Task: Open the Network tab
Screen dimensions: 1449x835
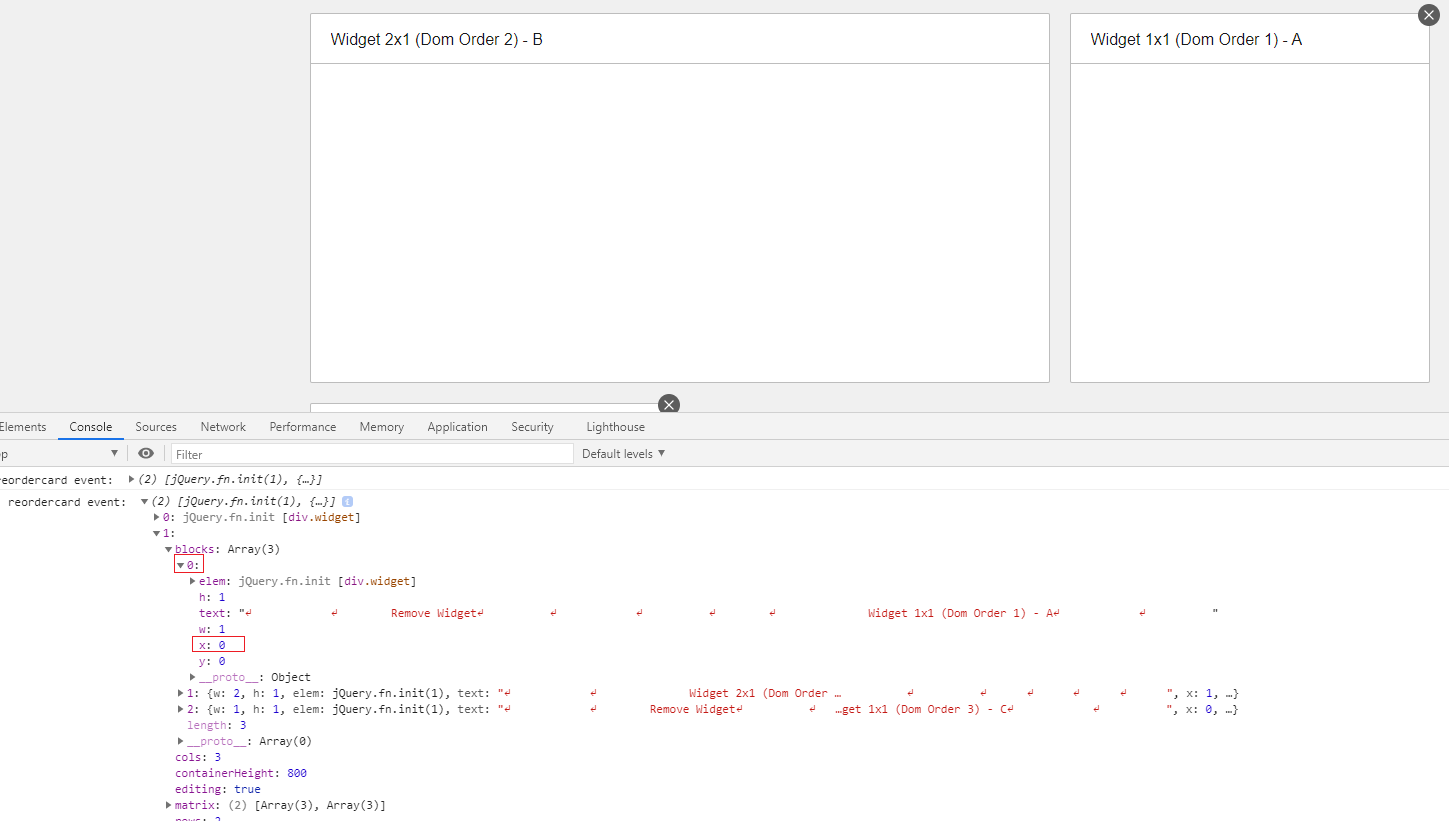Action: click(223, 427)
